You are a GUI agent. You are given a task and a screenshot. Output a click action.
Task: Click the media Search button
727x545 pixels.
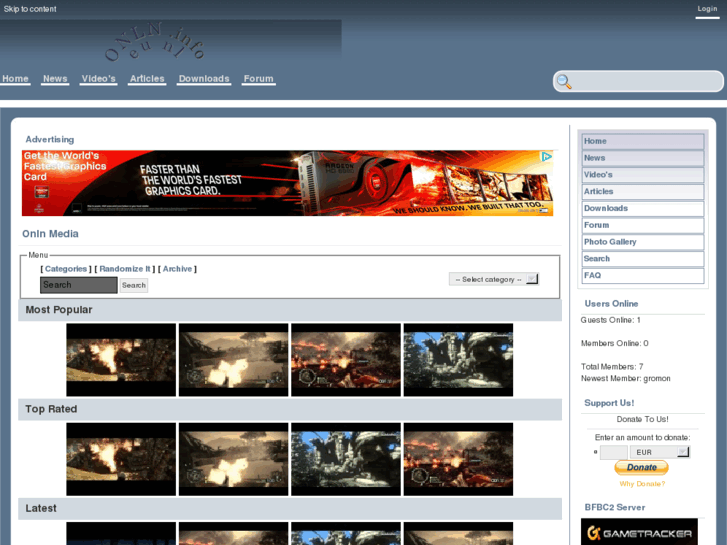tap(134, 285)
